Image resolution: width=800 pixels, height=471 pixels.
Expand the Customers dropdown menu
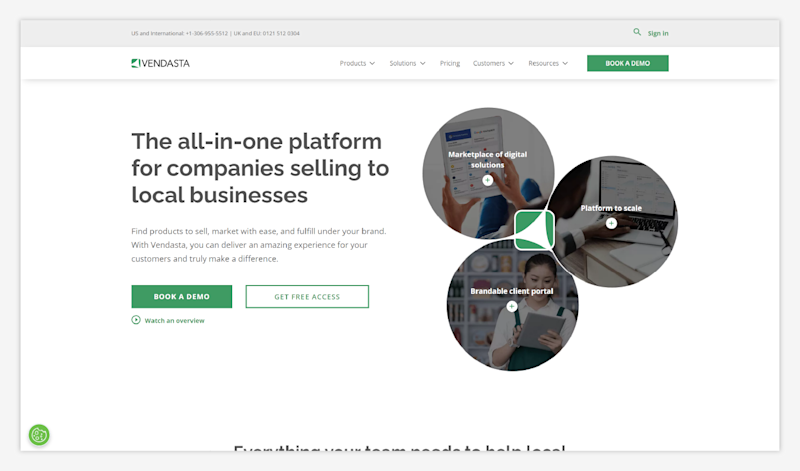(x=493, y=63)
